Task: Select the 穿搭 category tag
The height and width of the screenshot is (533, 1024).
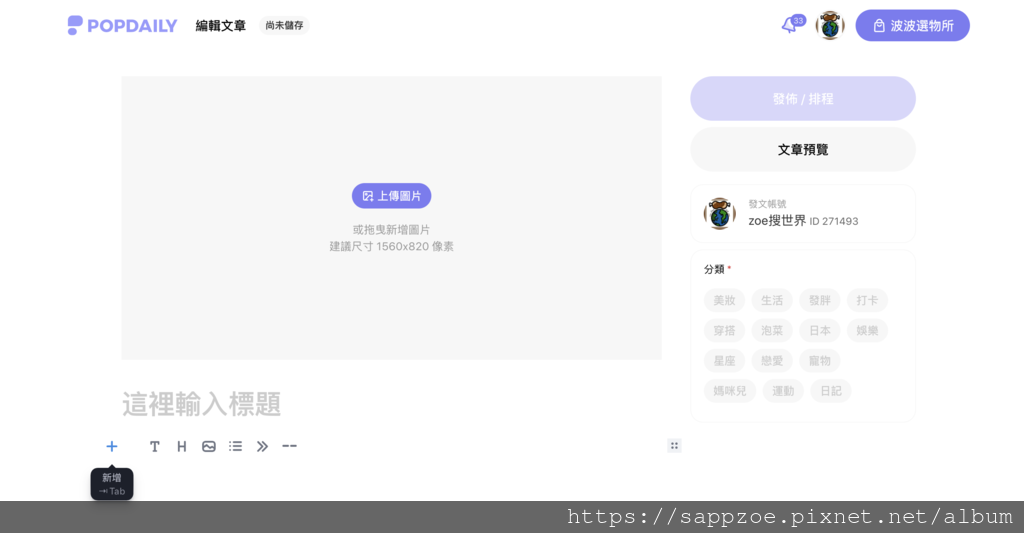Action: click(724, 331)
